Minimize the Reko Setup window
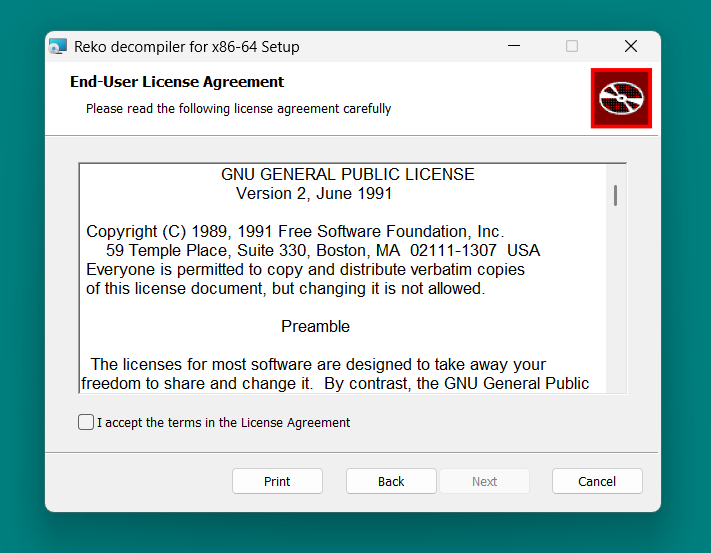Screen dimensions: 711x553 [x=514, y=46]
